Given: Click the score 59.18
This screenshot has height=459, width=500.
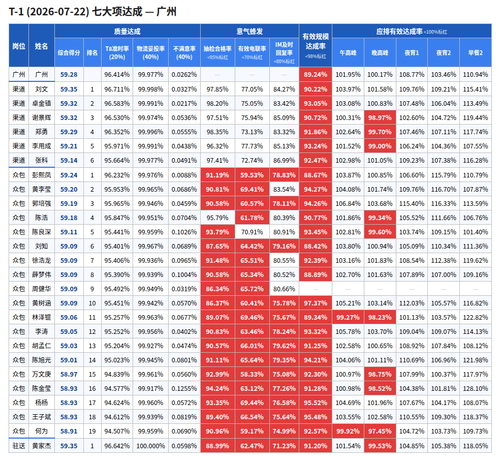Looking at the screenshot, I should click(x=69, y=218).
